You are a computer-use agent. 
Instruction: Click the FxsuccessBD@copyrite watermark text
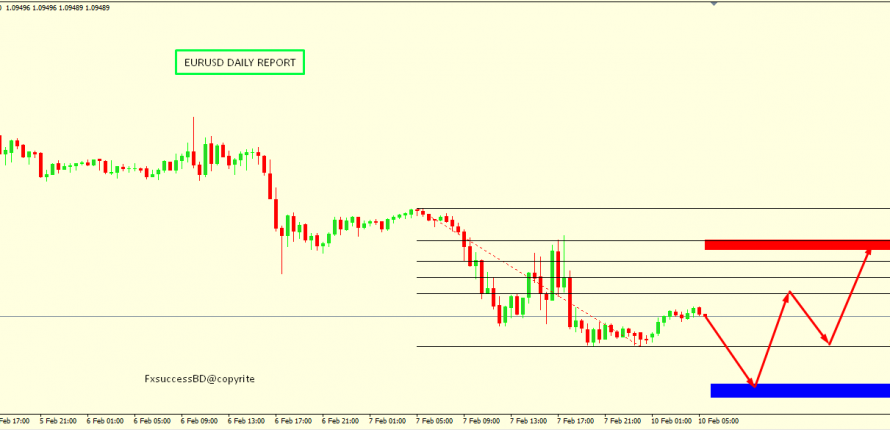(200, 379)
